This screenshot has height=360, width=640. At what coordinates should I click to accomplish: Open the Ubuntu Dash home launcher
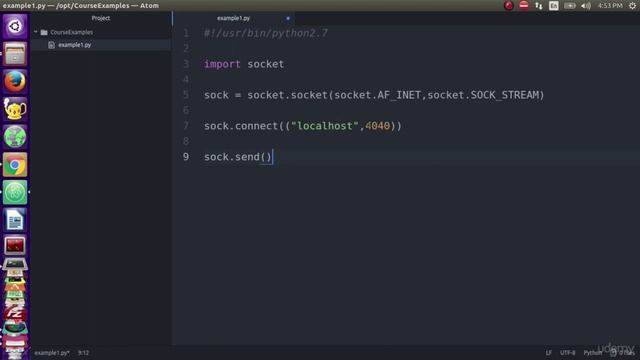point(15,27)
